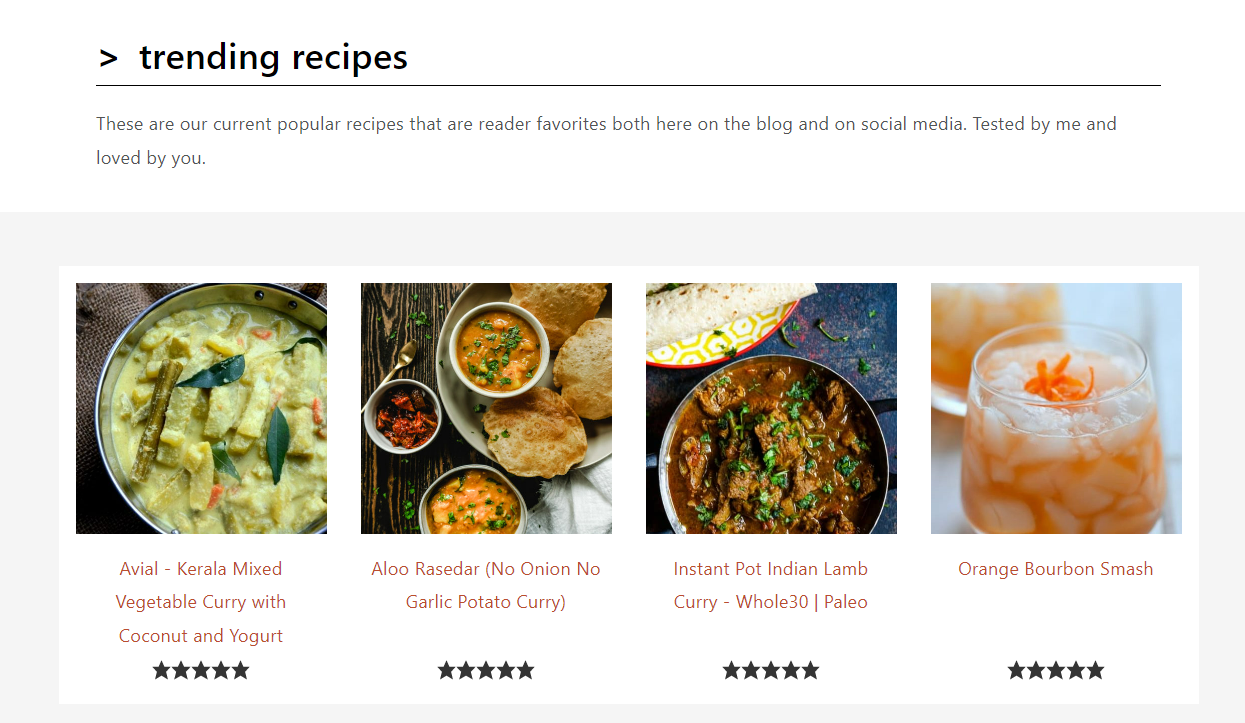Click the Avial vegetable curry photo
The image size is (1245, 723).
click(201, 408)
